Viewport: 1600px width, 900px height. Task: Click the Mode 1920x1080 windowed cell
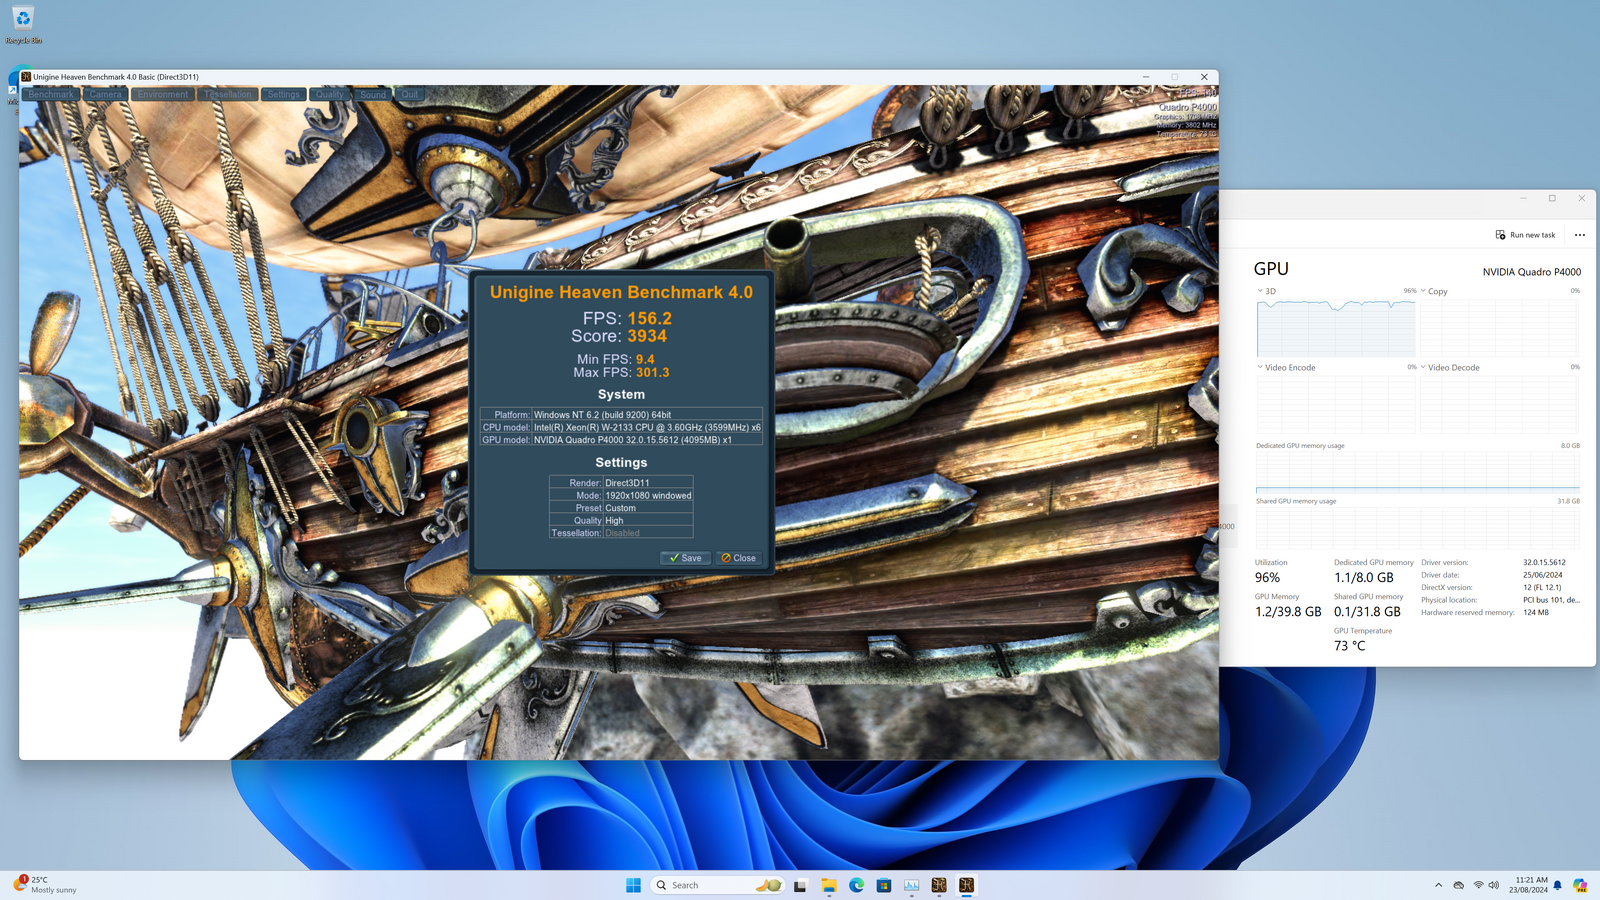(648, 495)
